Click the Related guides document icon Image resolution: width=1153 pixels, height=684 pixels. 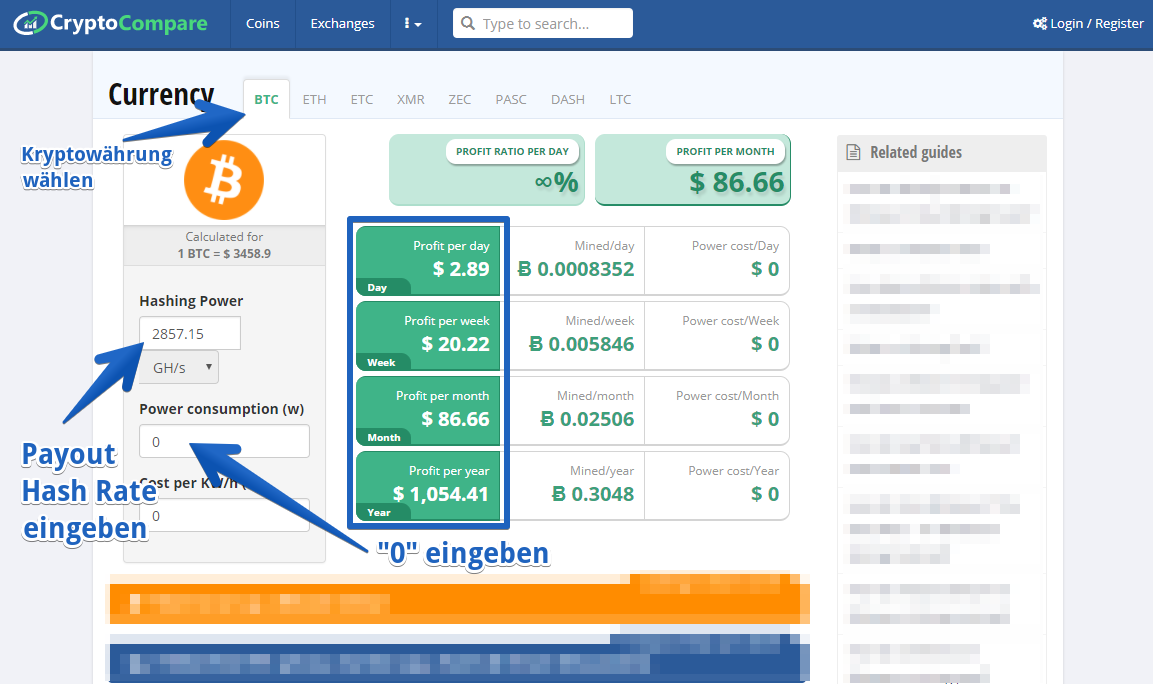[x=853, y=152]
